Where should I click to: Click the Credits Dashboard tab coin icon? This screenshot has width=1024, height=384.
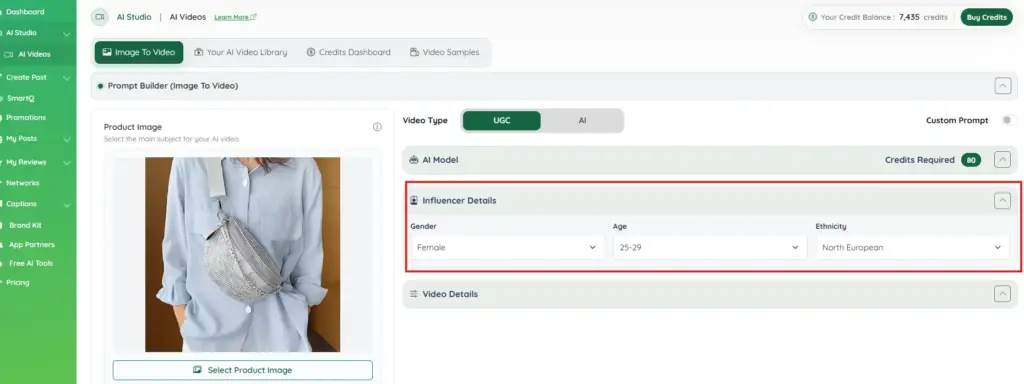click(311, 52)
